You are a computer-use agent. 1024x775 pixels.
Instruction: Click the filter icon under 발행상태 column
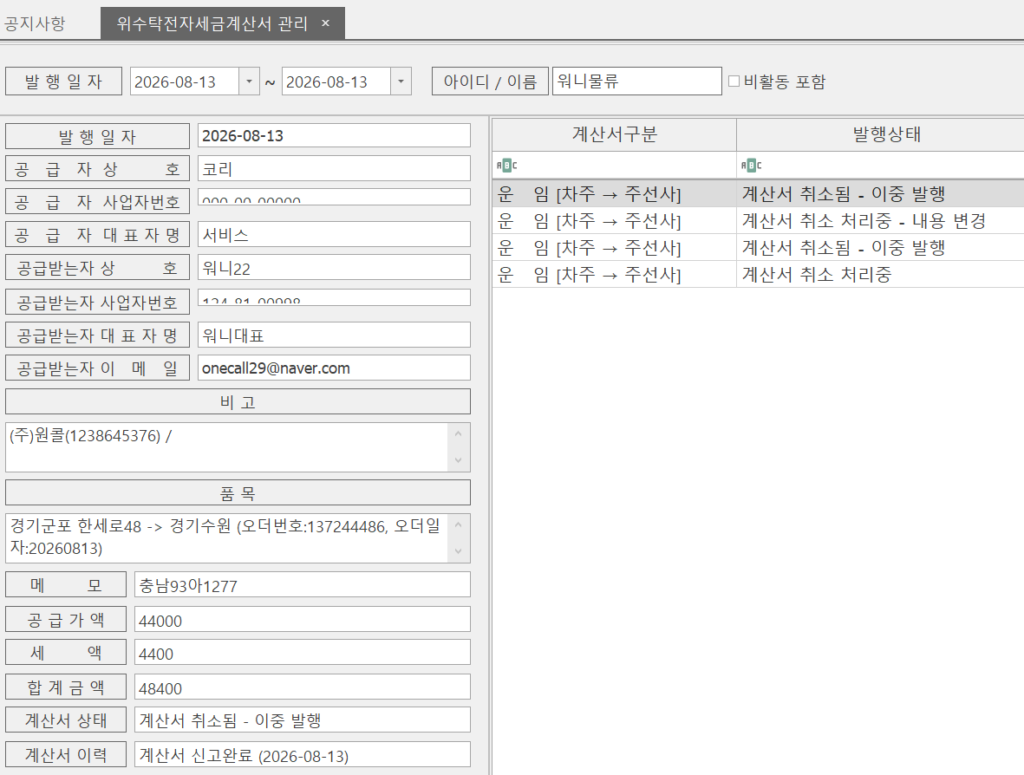point(751,165)
